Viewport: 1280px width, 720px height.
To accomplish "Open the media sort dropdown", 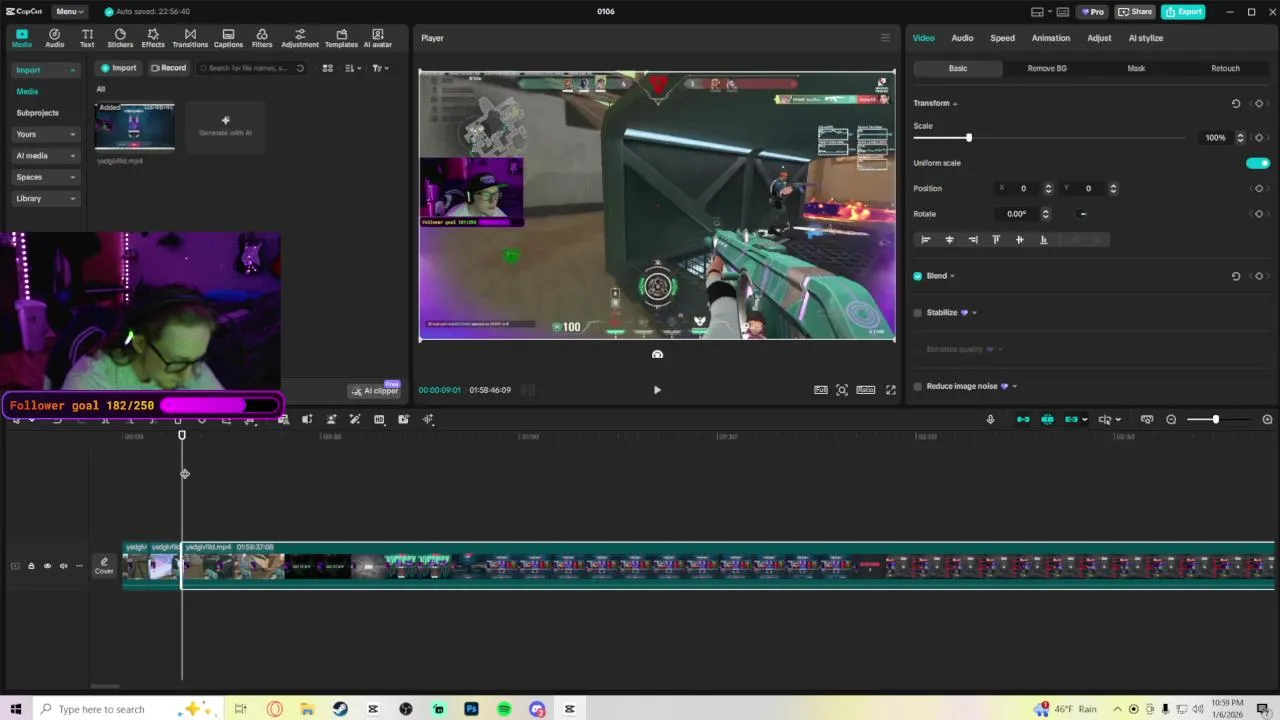I will pyautogui.click(x=353, y=68).
